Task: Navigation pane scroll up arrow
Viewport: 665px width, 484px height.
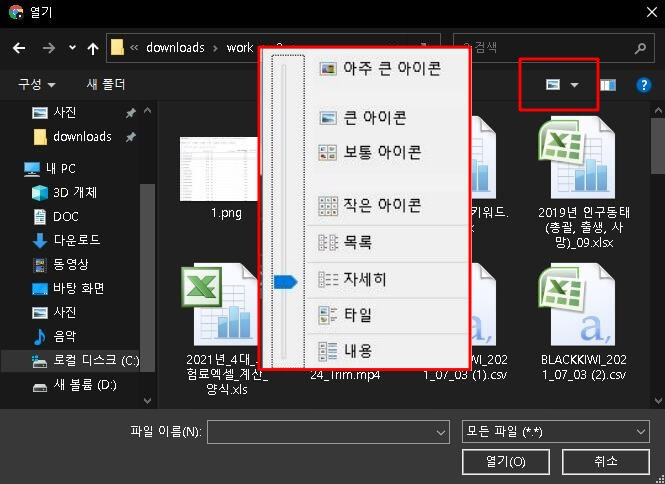Action: point(148,111)
